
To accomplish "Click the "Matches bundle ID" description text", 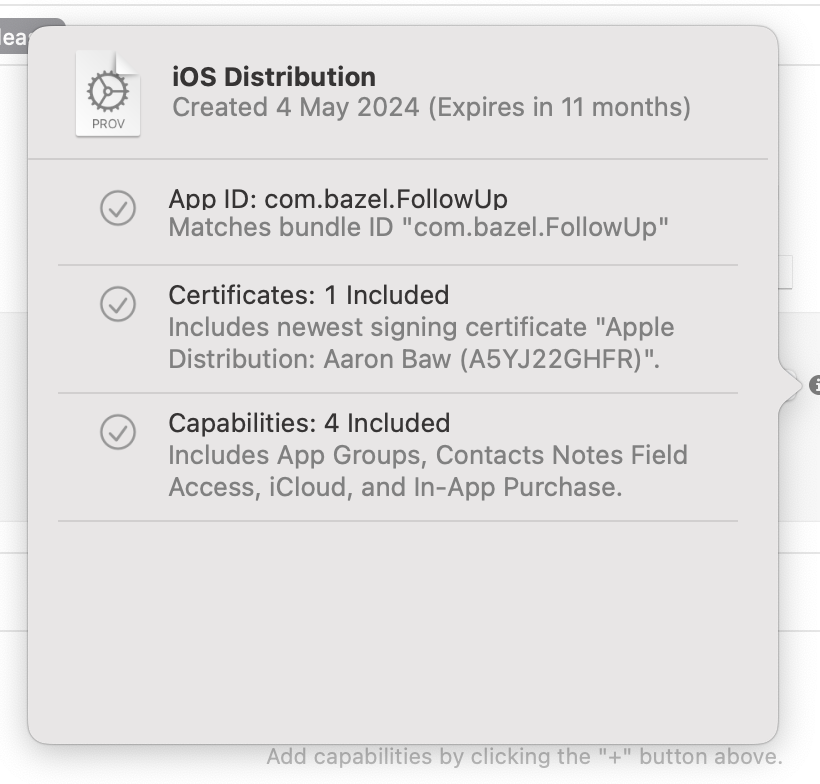I will coord(418,227).
